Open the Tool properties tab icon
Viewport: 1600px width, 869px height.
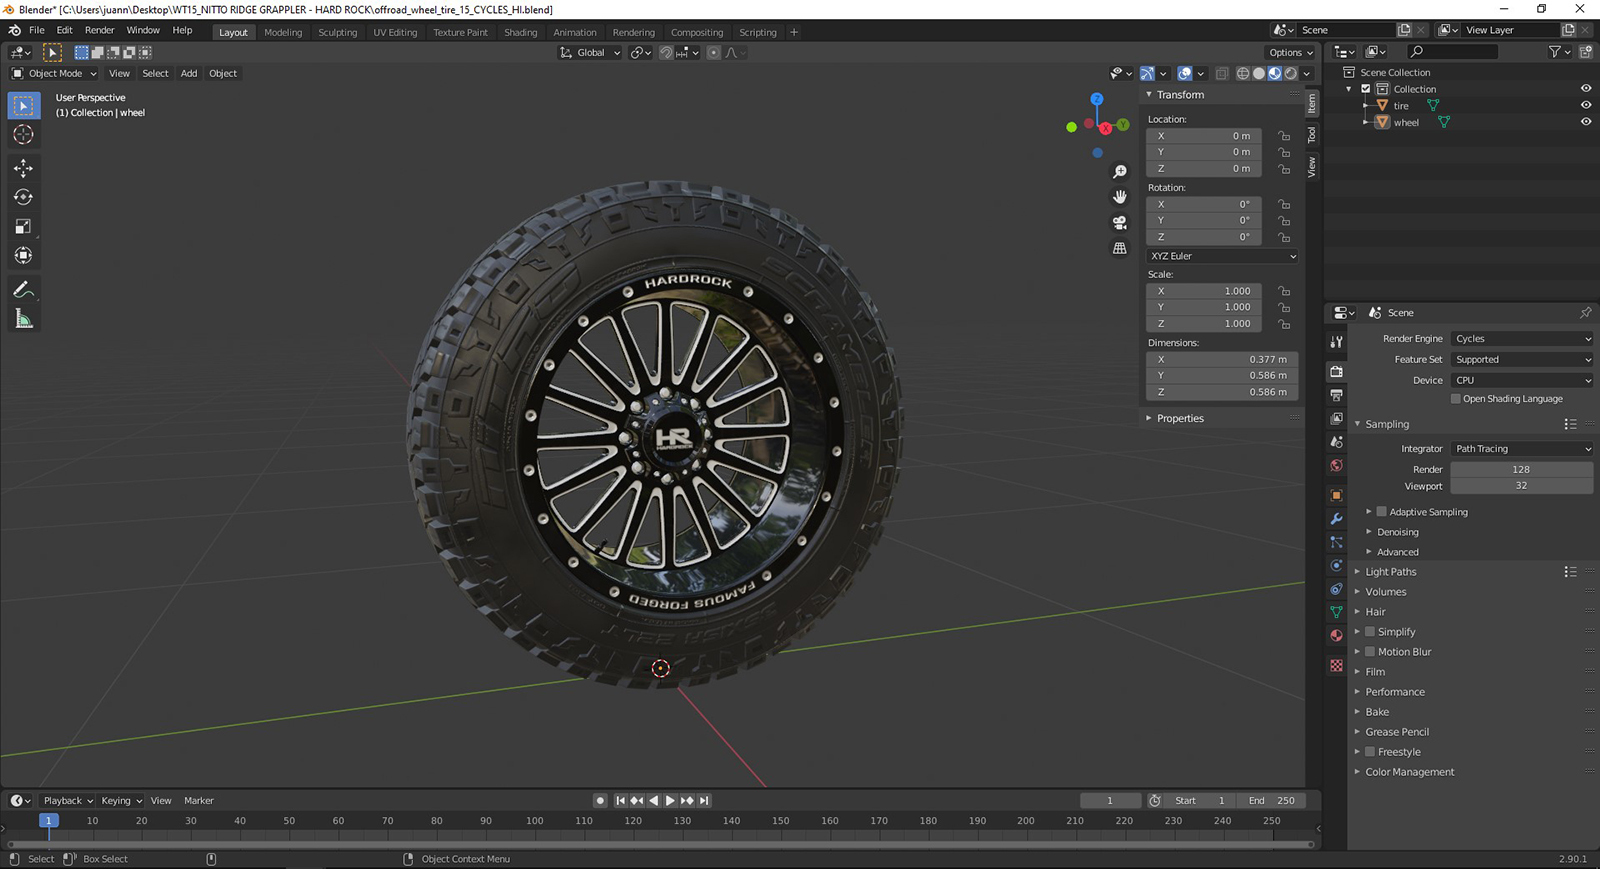pos(1336,342)
